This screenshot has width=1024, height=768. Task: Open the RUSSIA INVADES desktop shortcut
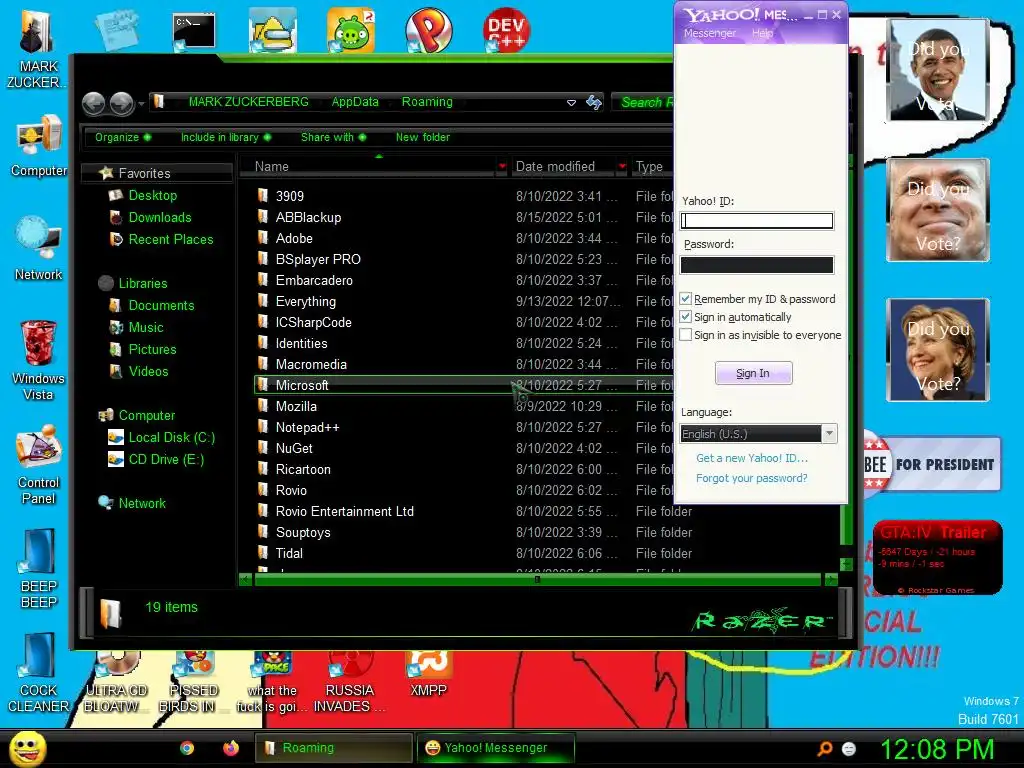(349, 682)
